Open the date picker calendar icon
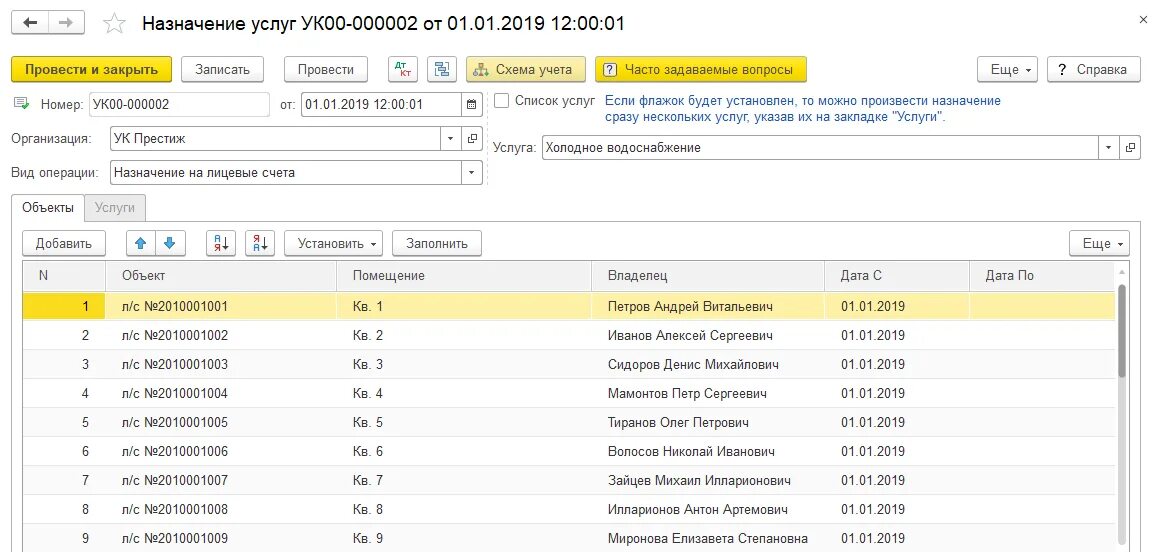Image resolution: width=1153 pixels, height=552 pixels. [472, 104]
